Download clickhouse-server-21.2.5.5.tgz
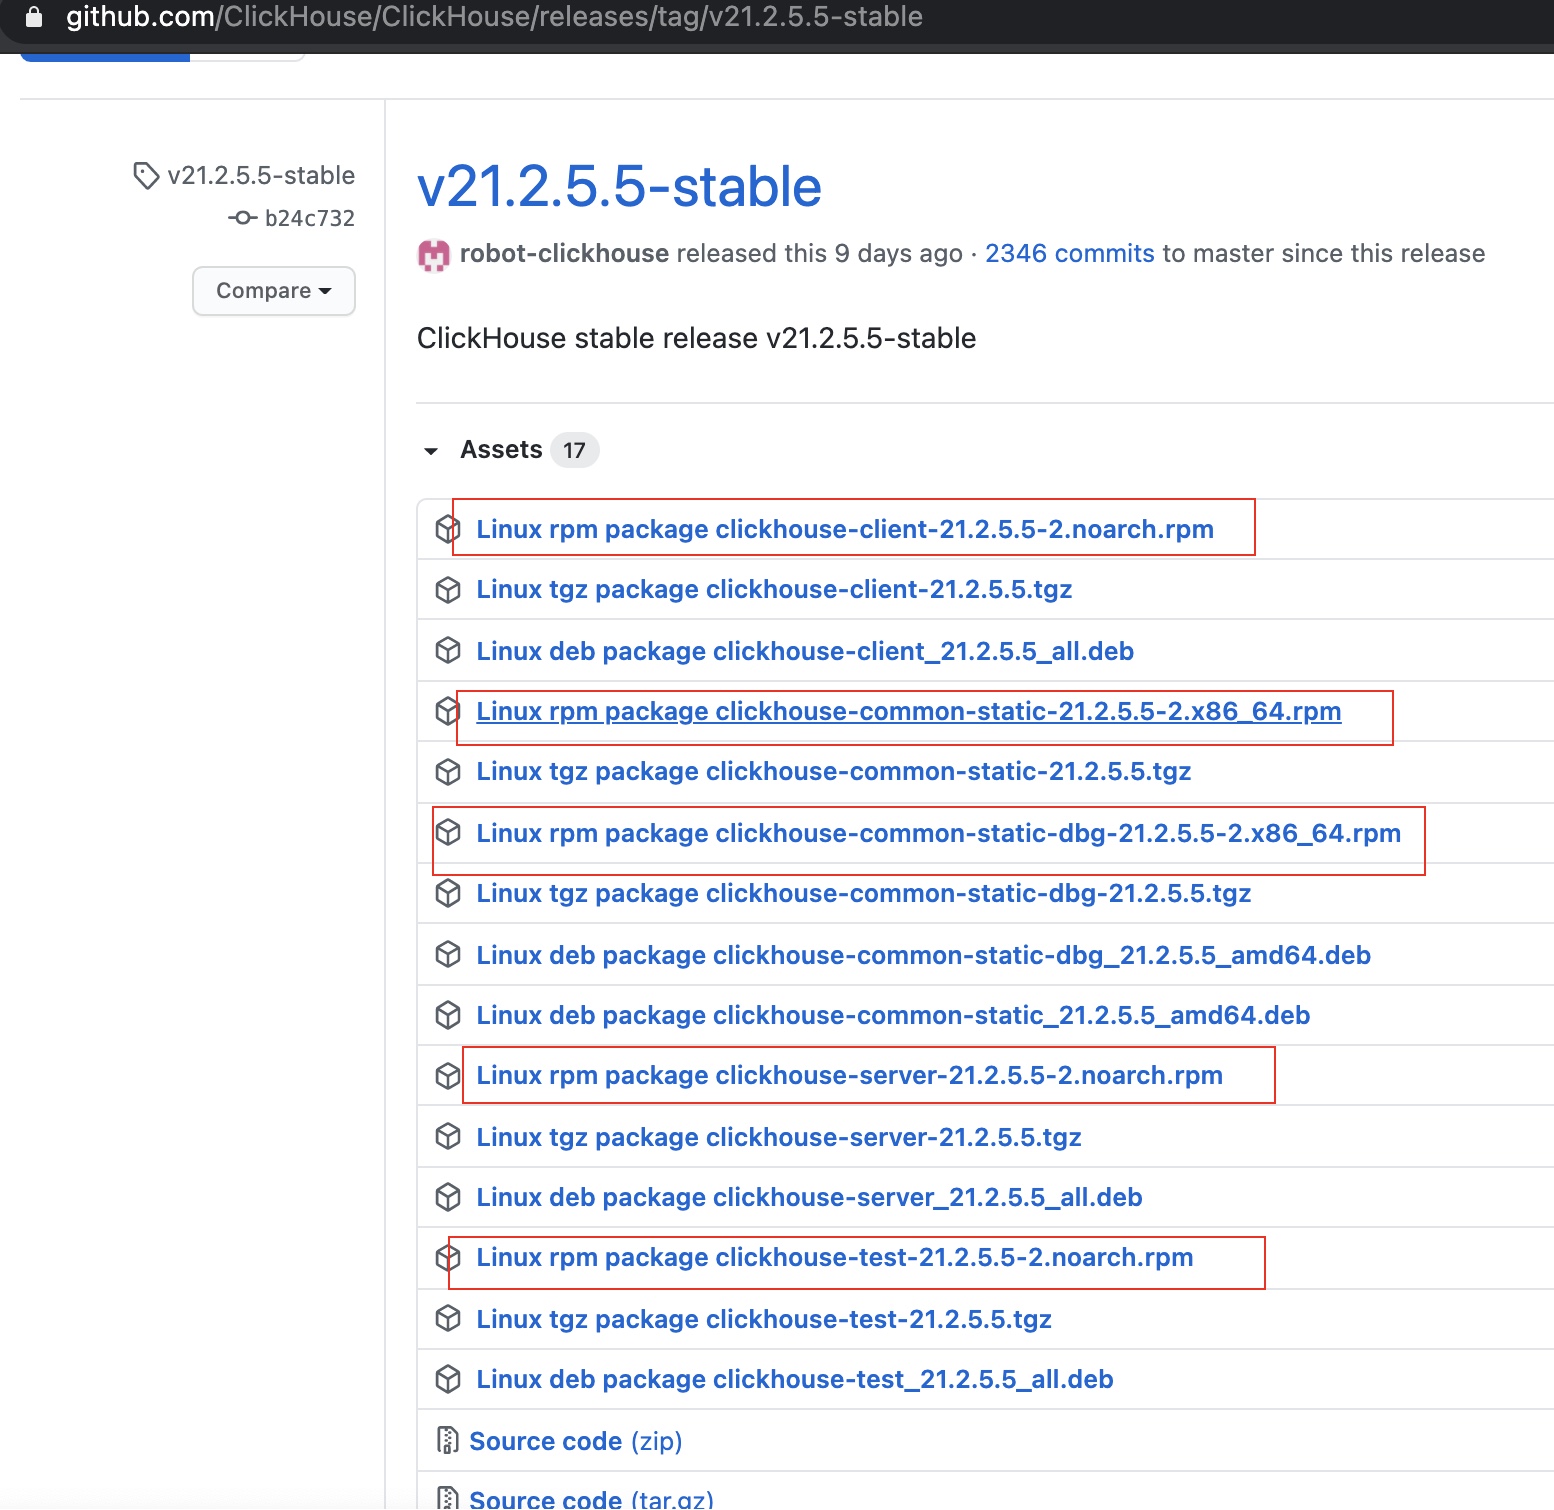 tap(779, 1137)
